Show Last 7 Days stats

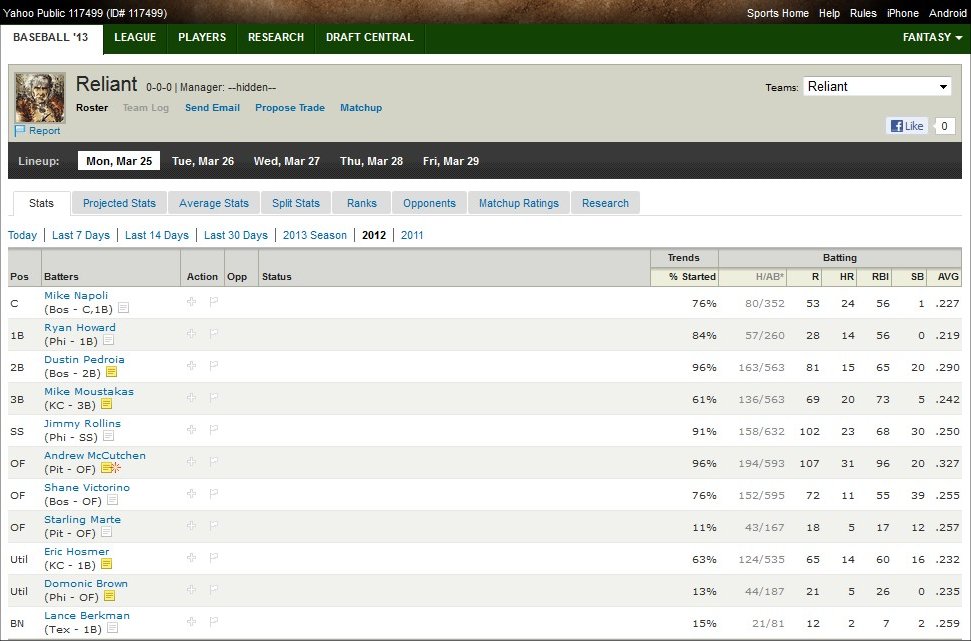81,235
